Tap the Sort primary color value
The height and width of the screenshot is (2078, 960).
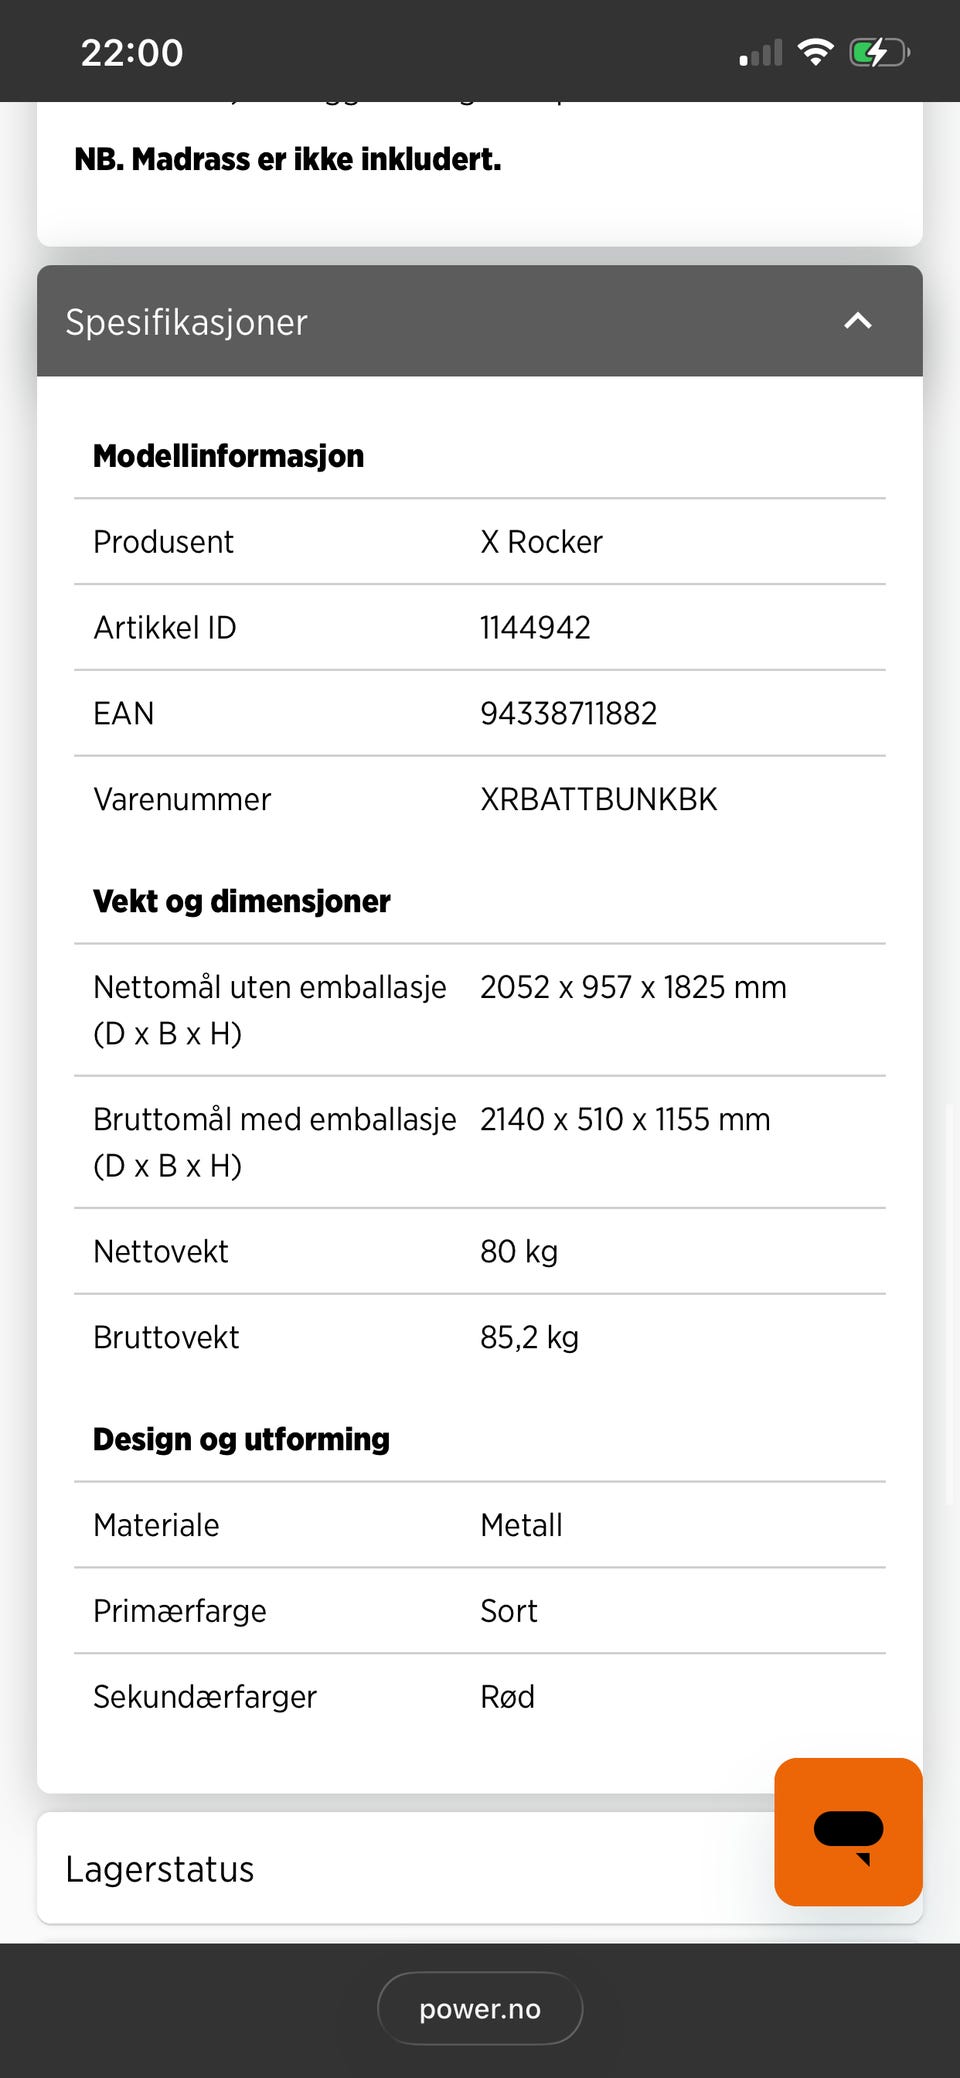click(508, 1611)
